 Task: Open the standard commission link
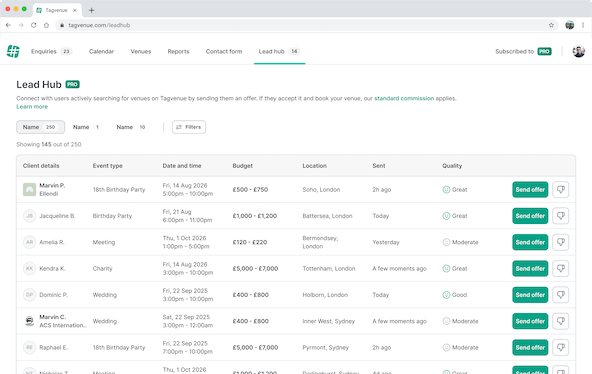pos(404,98)
